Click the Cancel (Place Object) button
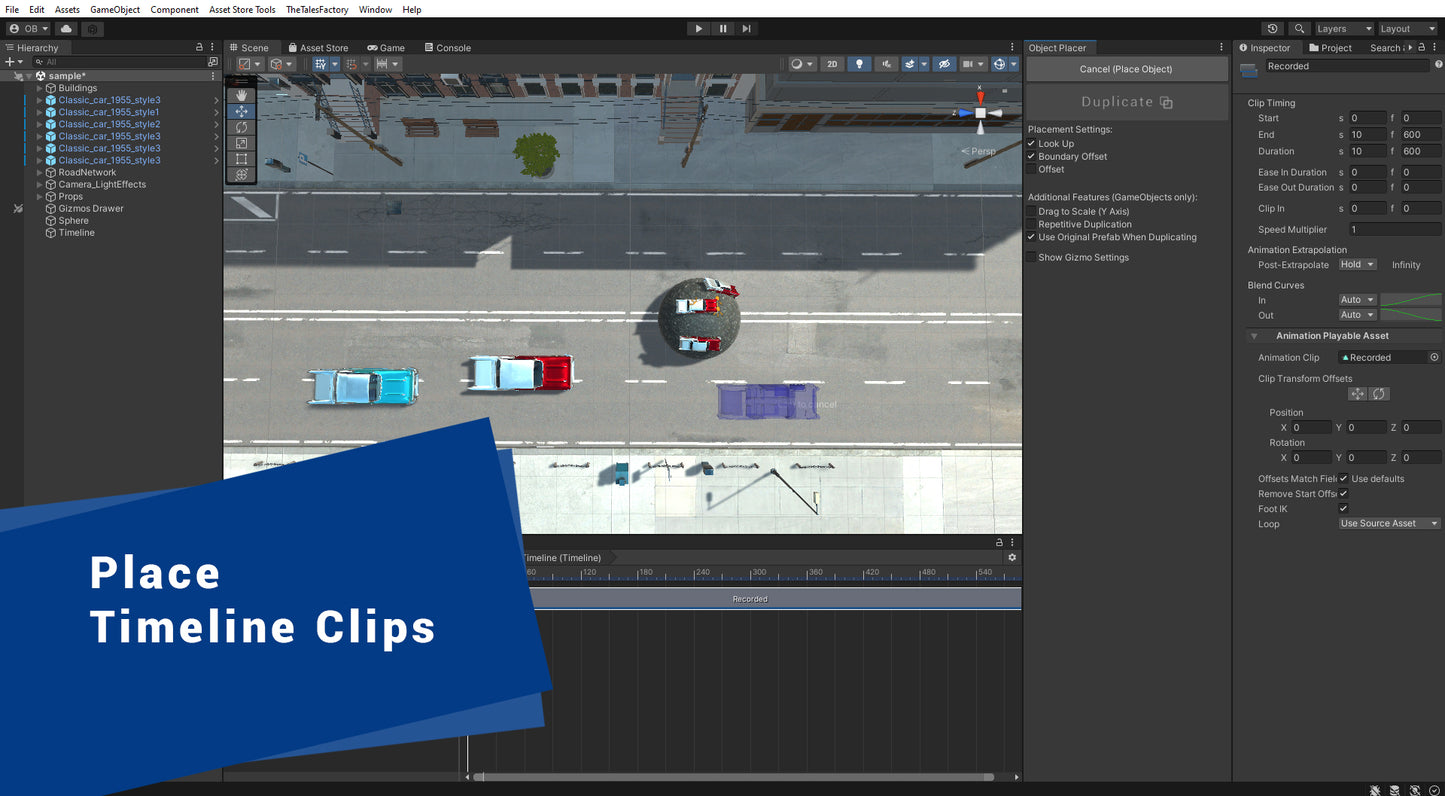The height and width of the screenshot is (796, 1445). (1126, 69)
